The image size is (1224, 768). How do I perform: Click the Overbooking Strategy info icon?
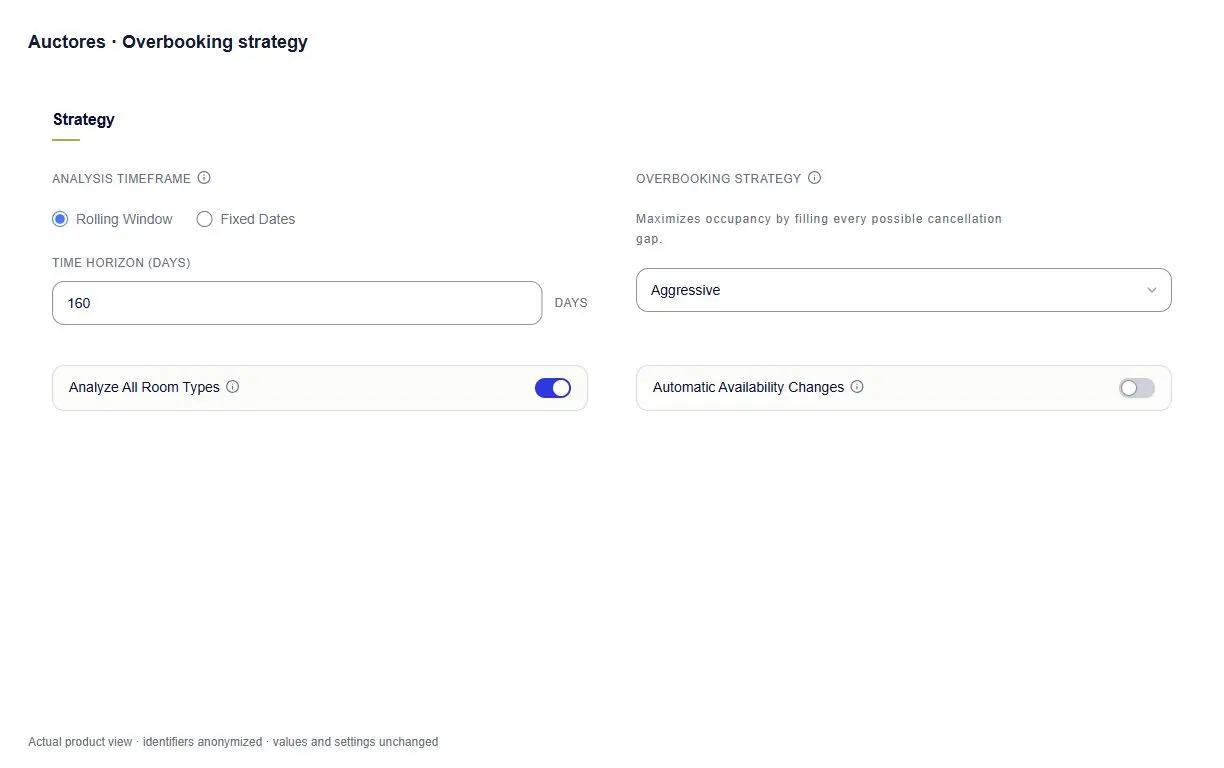(x=814, y=178)
